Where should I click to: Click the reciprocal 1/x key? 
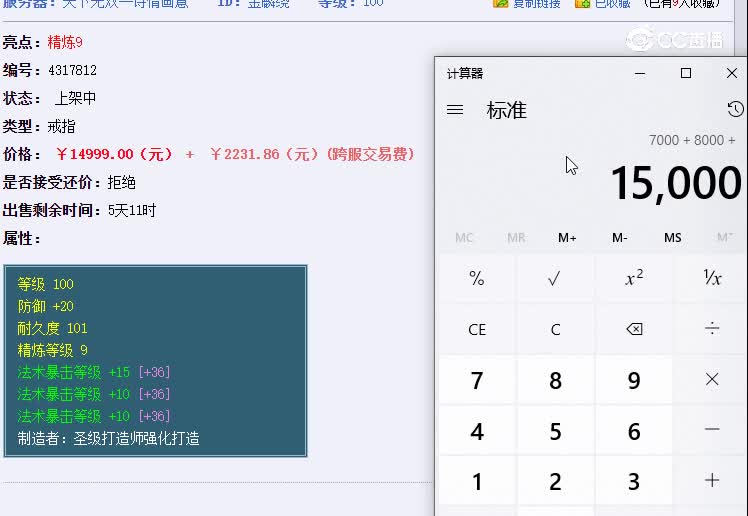click(712, 278)
